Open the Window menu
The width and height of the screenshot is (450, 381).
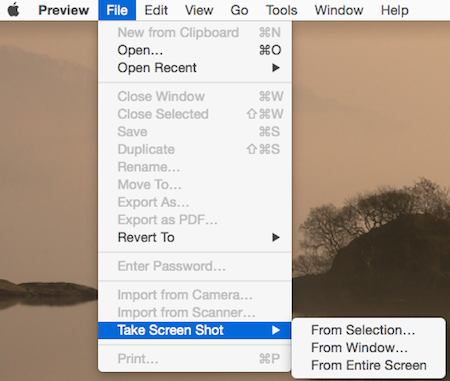pyautogui.click(x=339, y=10)
